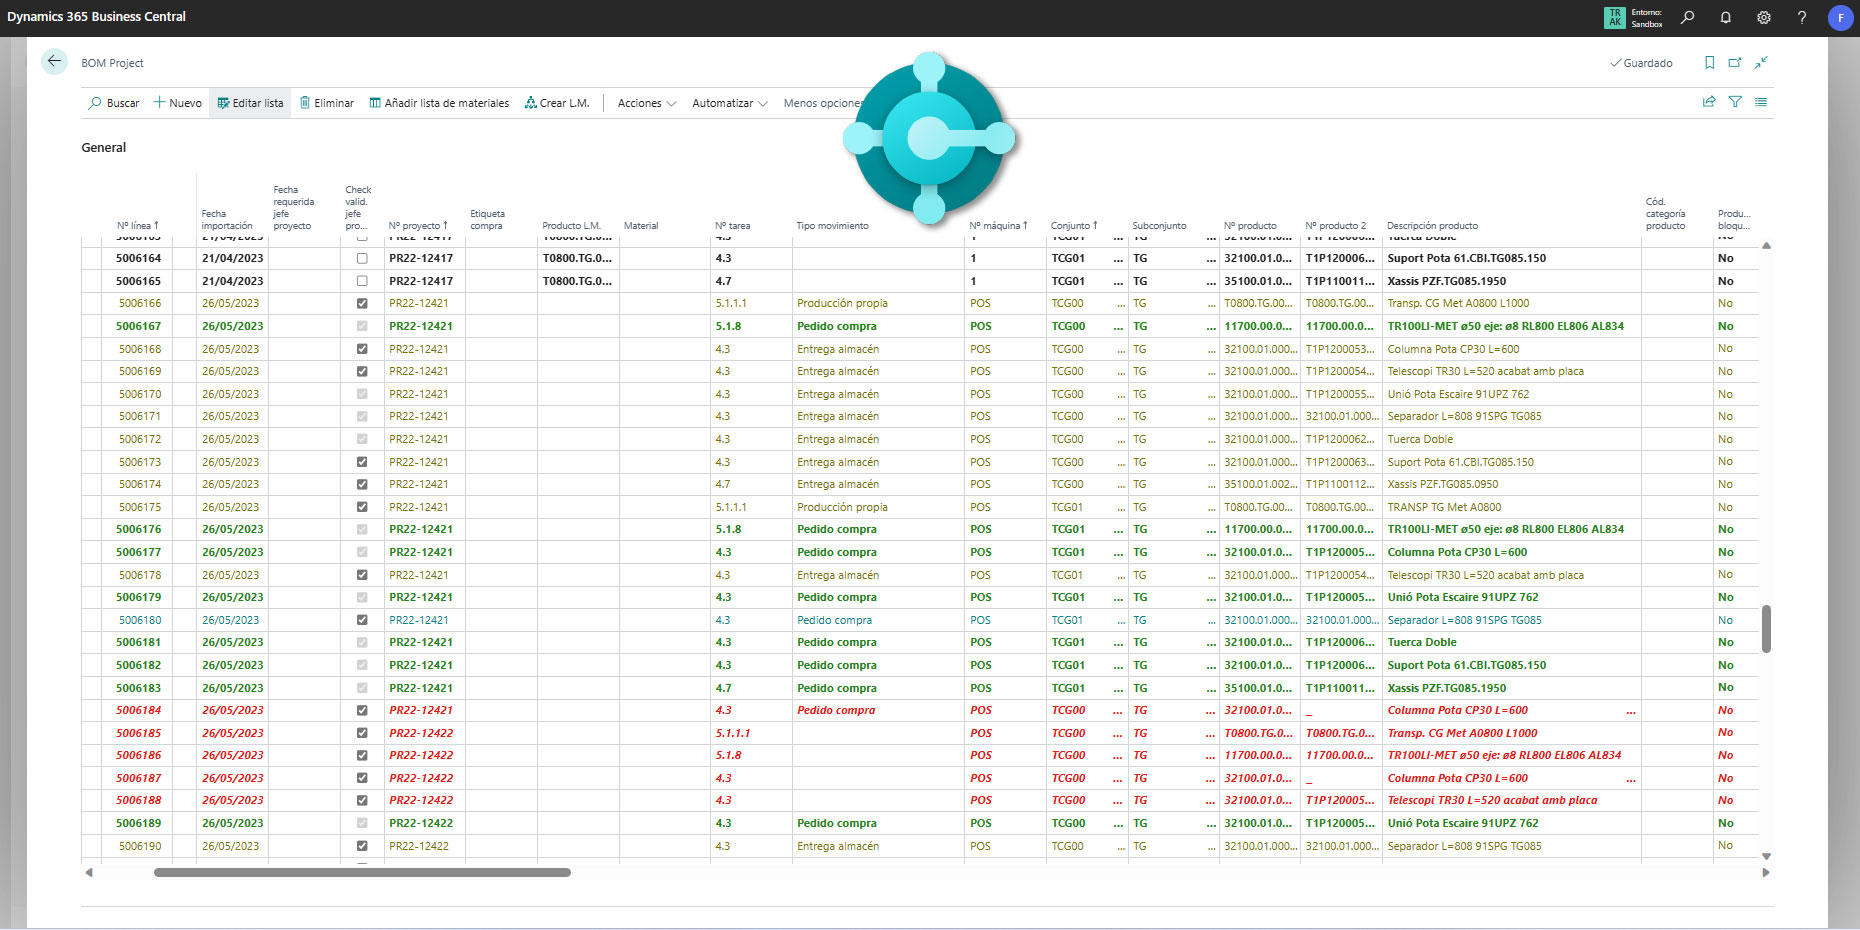This screenshot has width=1860, height=930.
Task: Open the help question mark
Action: [1801, 17]
